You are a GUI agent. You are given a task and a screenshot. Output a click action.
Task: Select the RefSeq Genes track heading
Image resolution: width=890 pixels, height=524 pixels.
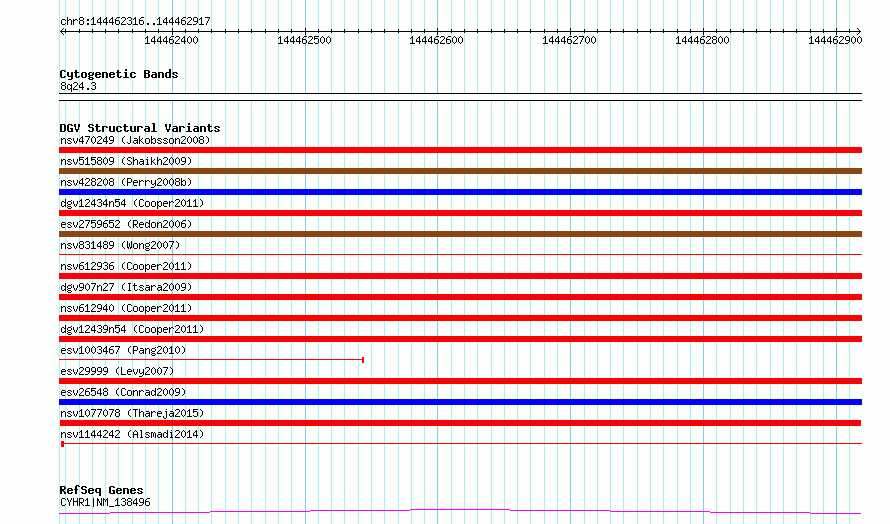coord(101,490)
